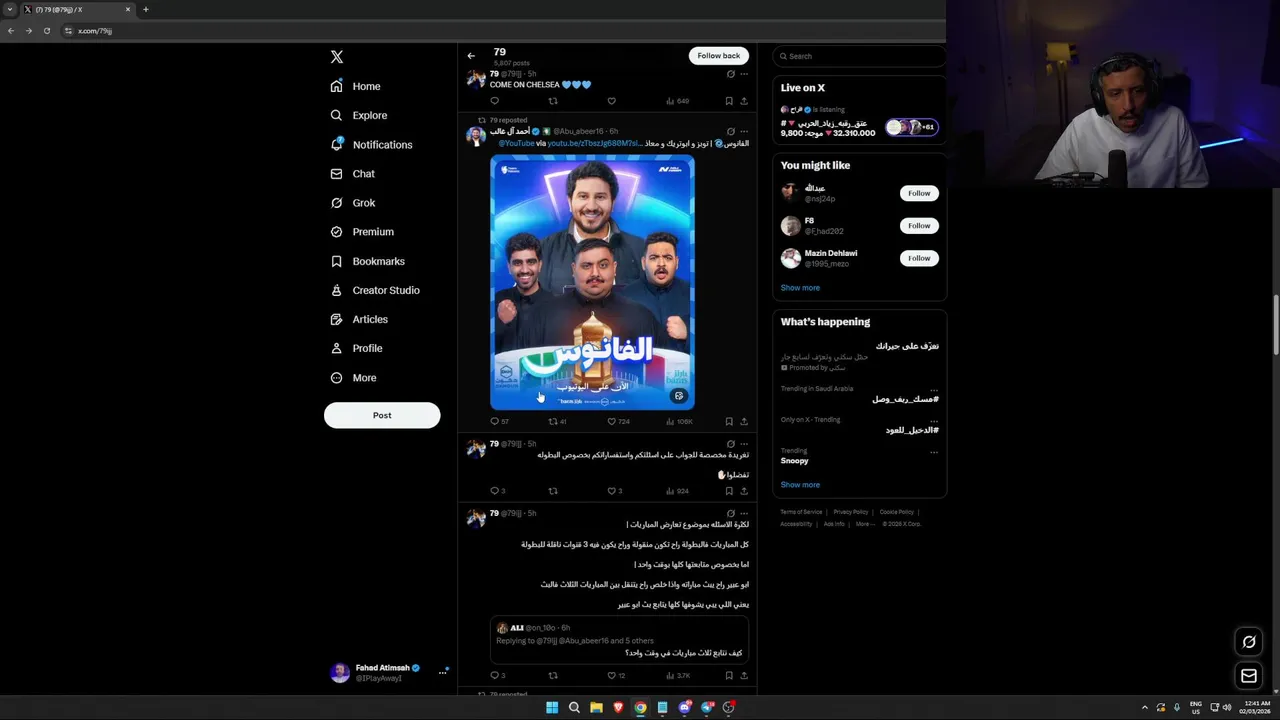1280x720 pixels.
Task: Open options for Snoopy trend
Action: [x=934, y=452]
